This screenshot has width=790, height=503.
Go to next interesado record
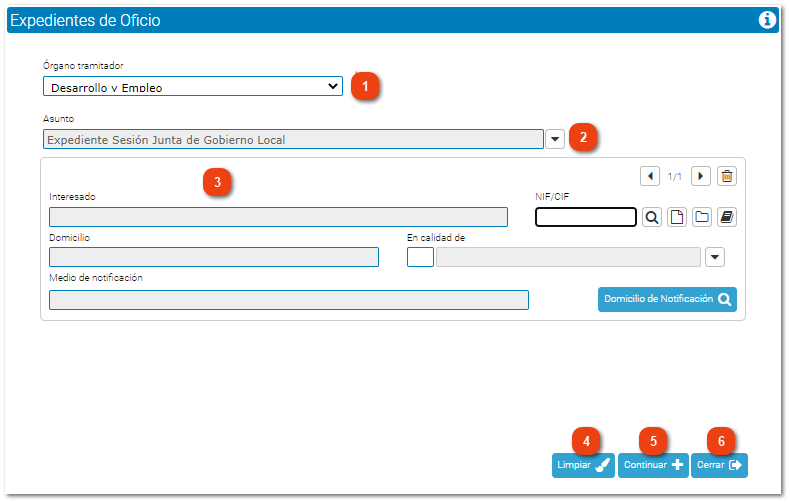click(700, 176)
